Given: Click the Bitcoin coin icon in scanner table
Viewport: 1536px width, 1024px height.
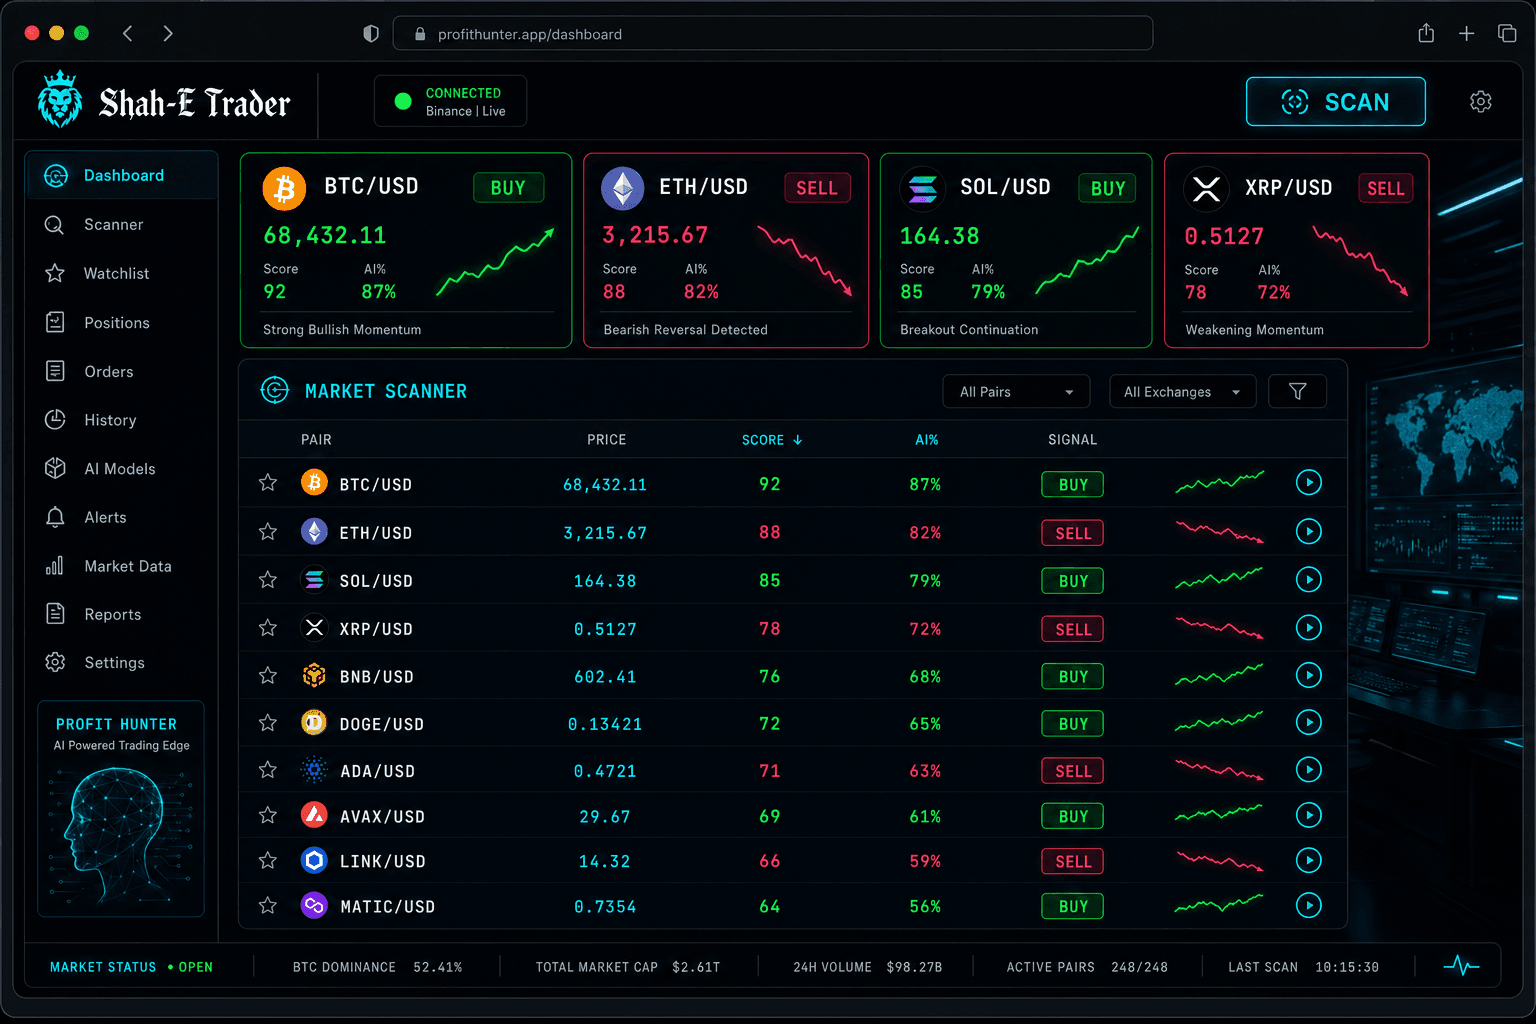Looking at the screenshot, I should pos(314,483).
